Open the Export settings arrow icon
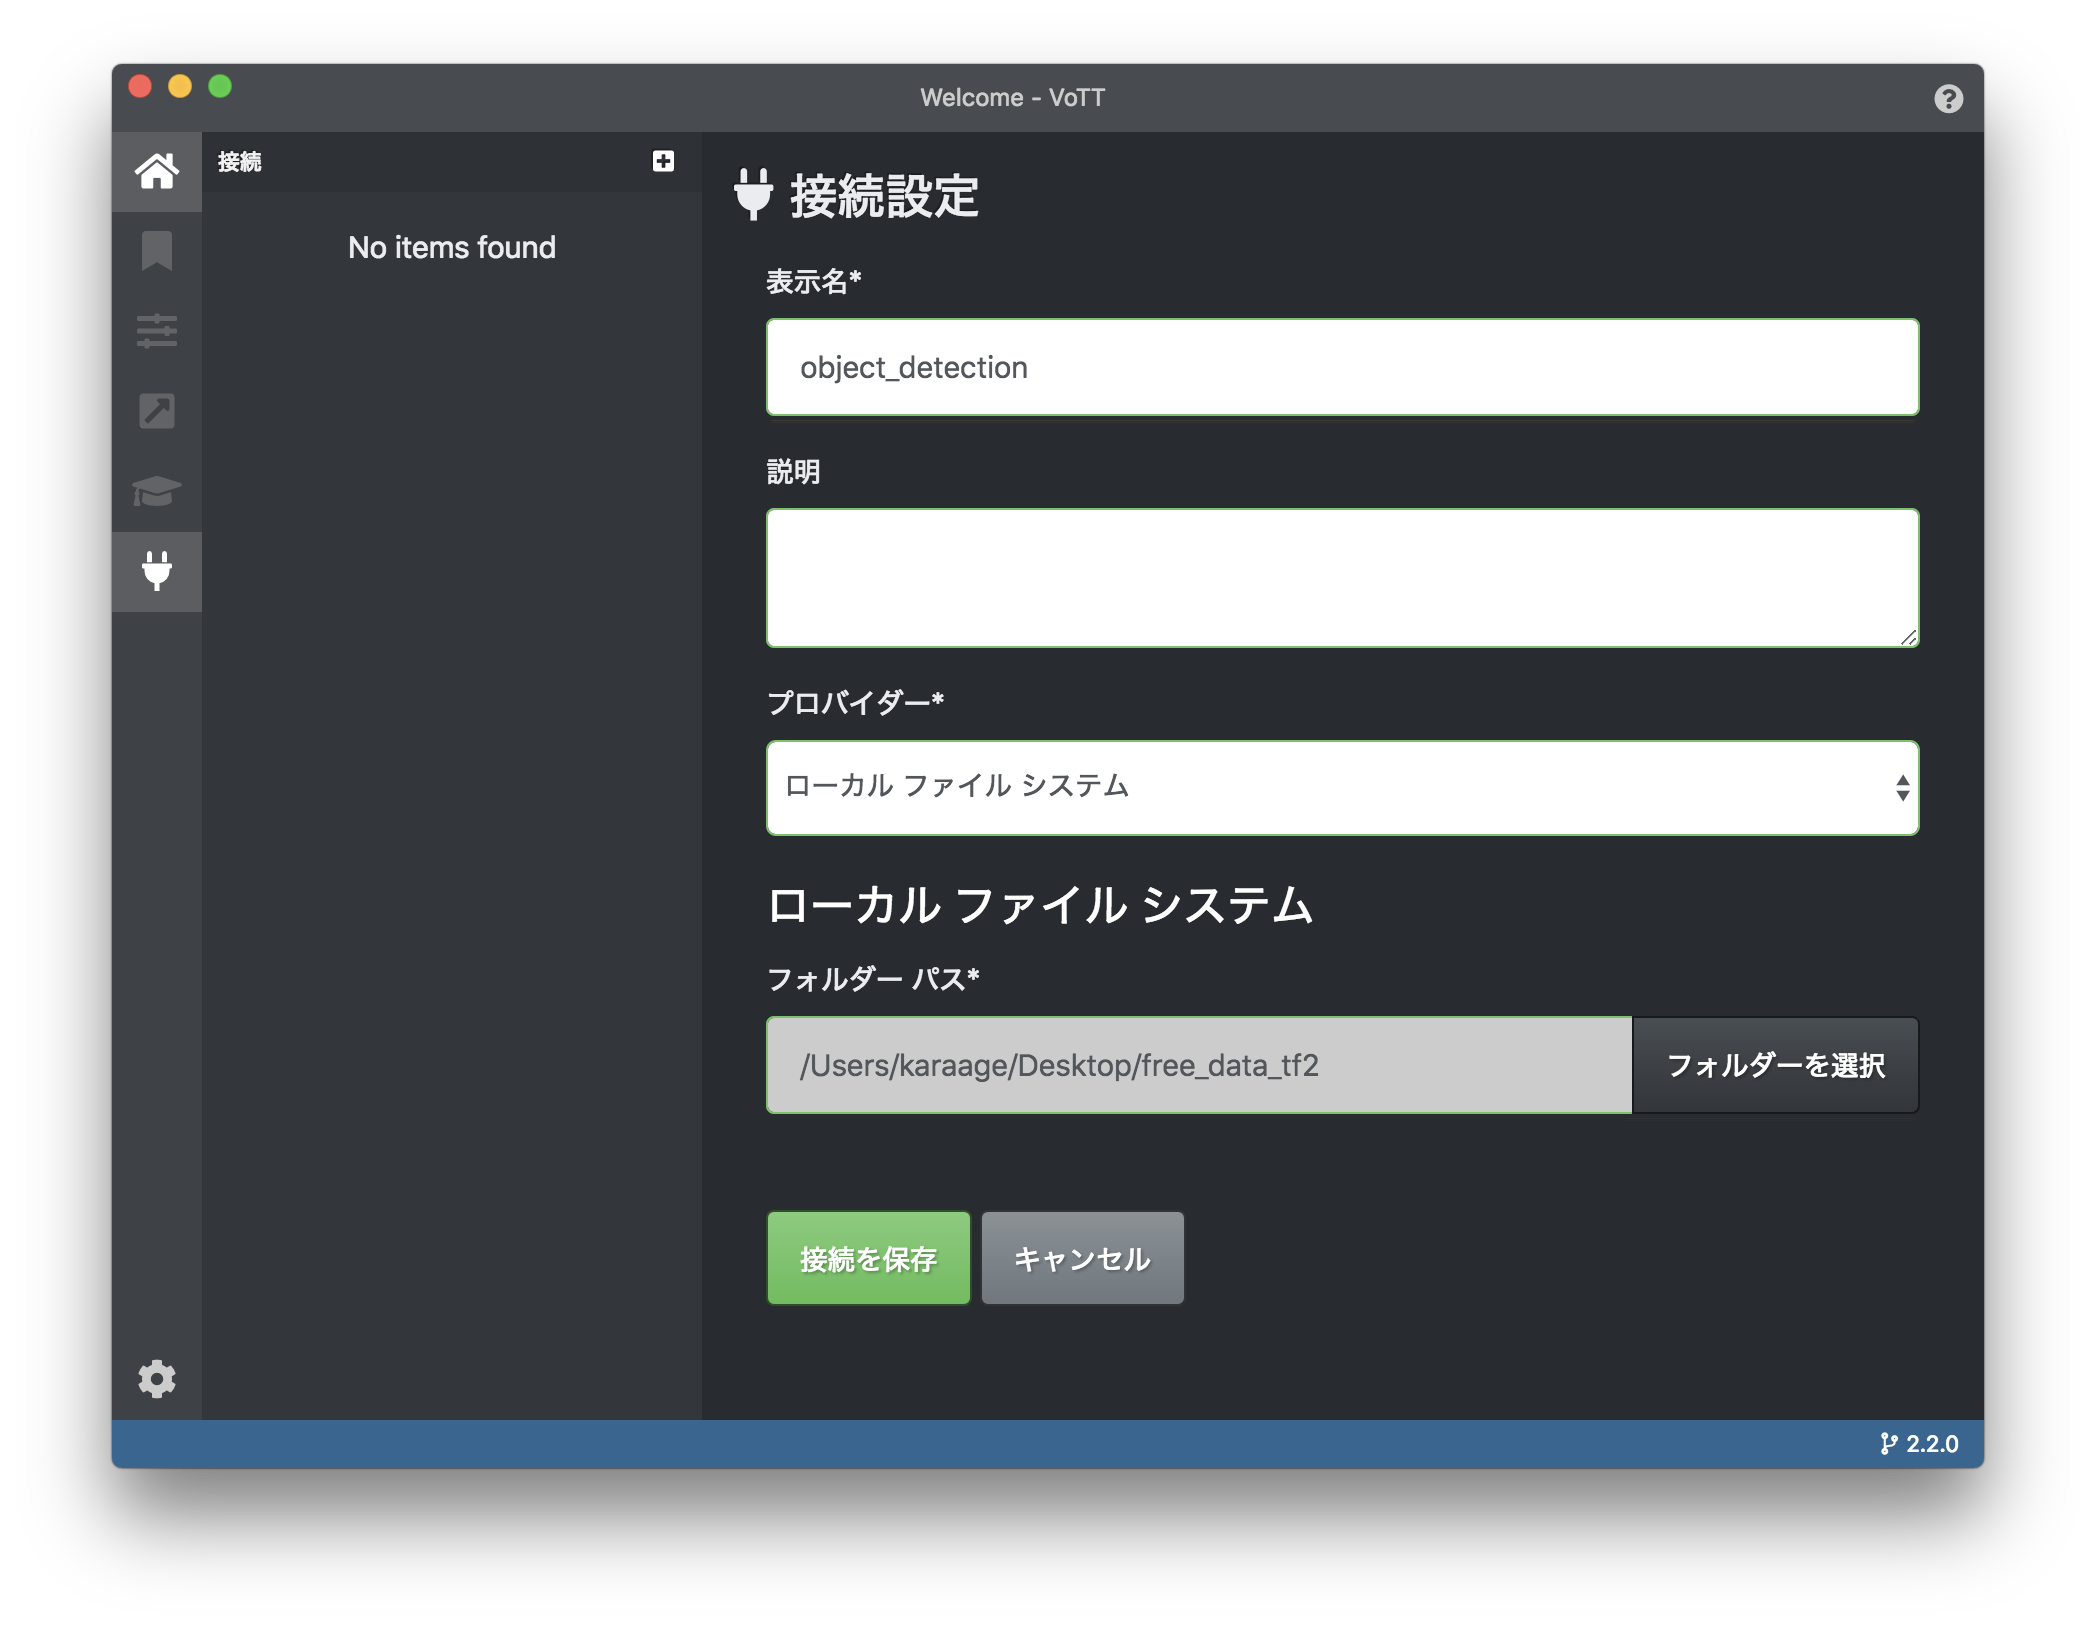 tap(157, 411)
